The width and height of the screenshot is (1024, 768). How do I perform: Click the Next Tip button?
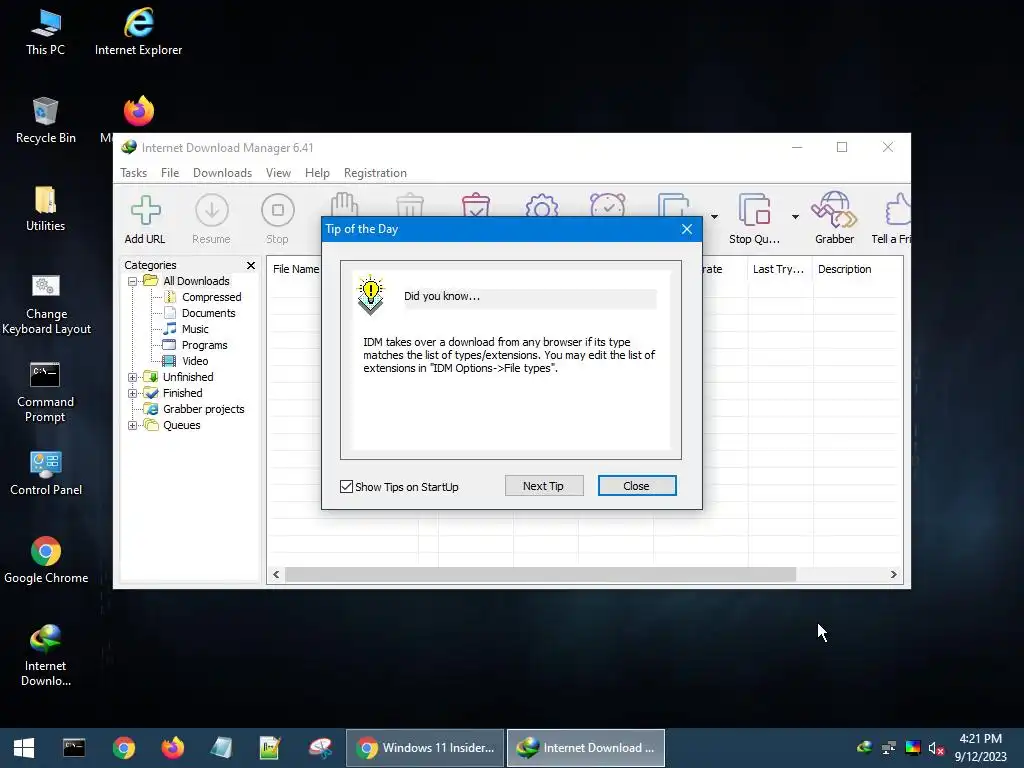(x=543, y=486)
